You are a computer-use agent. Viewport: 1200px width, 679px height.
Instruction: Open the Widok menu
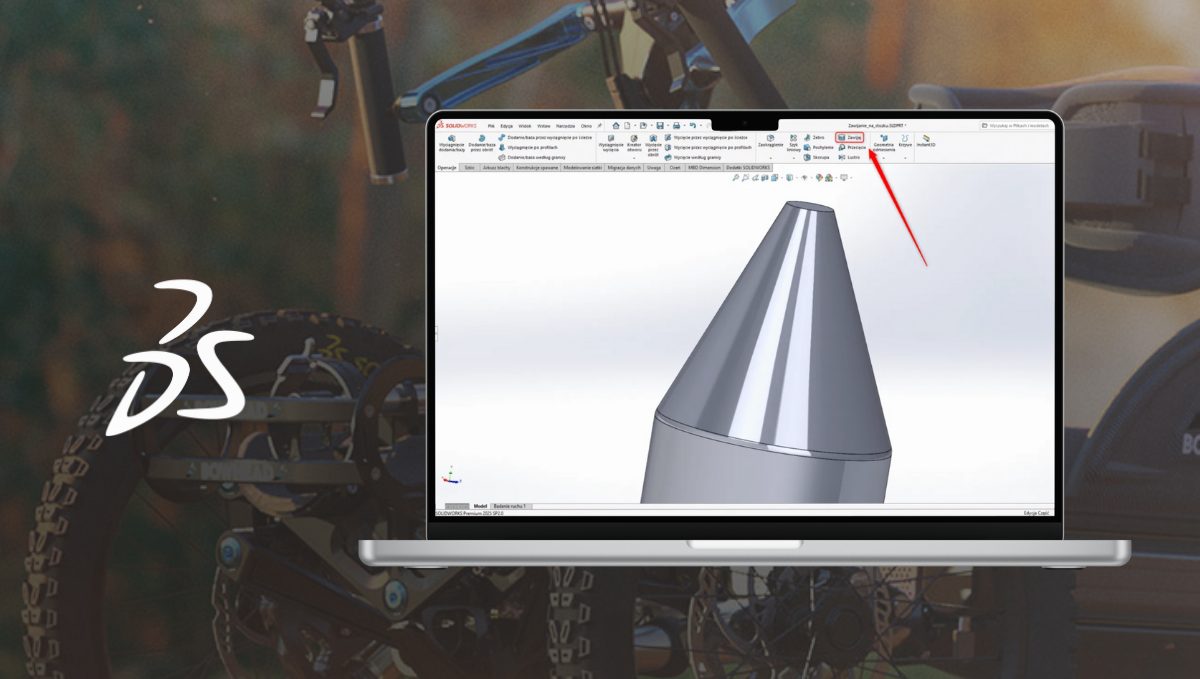(525, 126)
